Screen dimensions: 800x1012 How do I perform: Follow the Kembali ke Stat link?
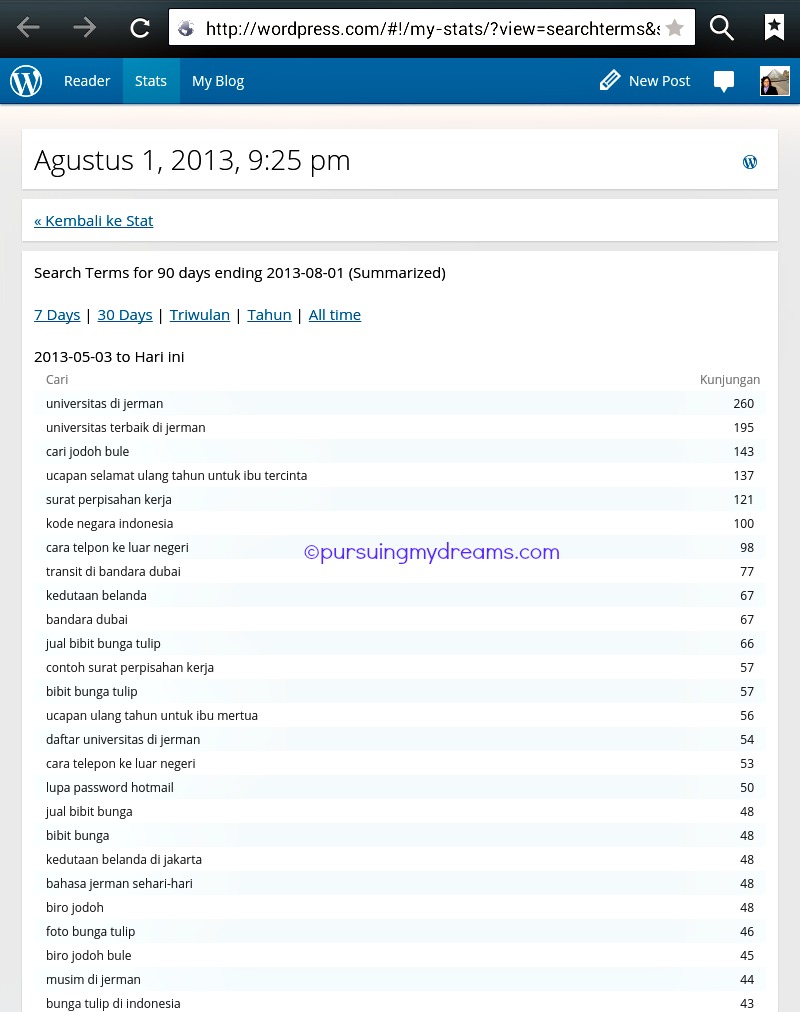coord(94,221)
